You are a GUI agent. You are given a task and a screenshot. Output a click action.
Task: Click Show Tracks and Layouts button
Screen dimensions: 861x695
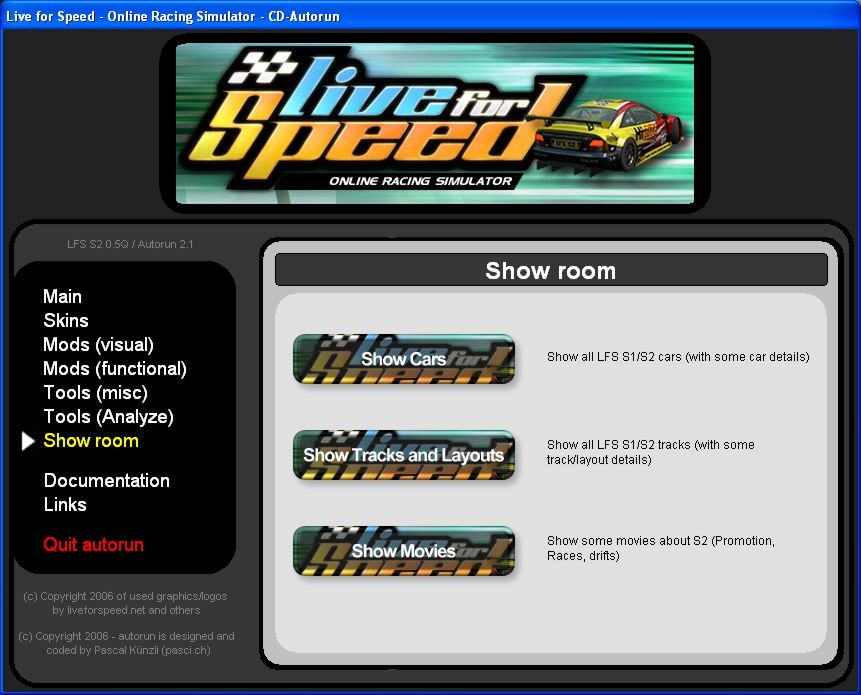click(404, 455)
